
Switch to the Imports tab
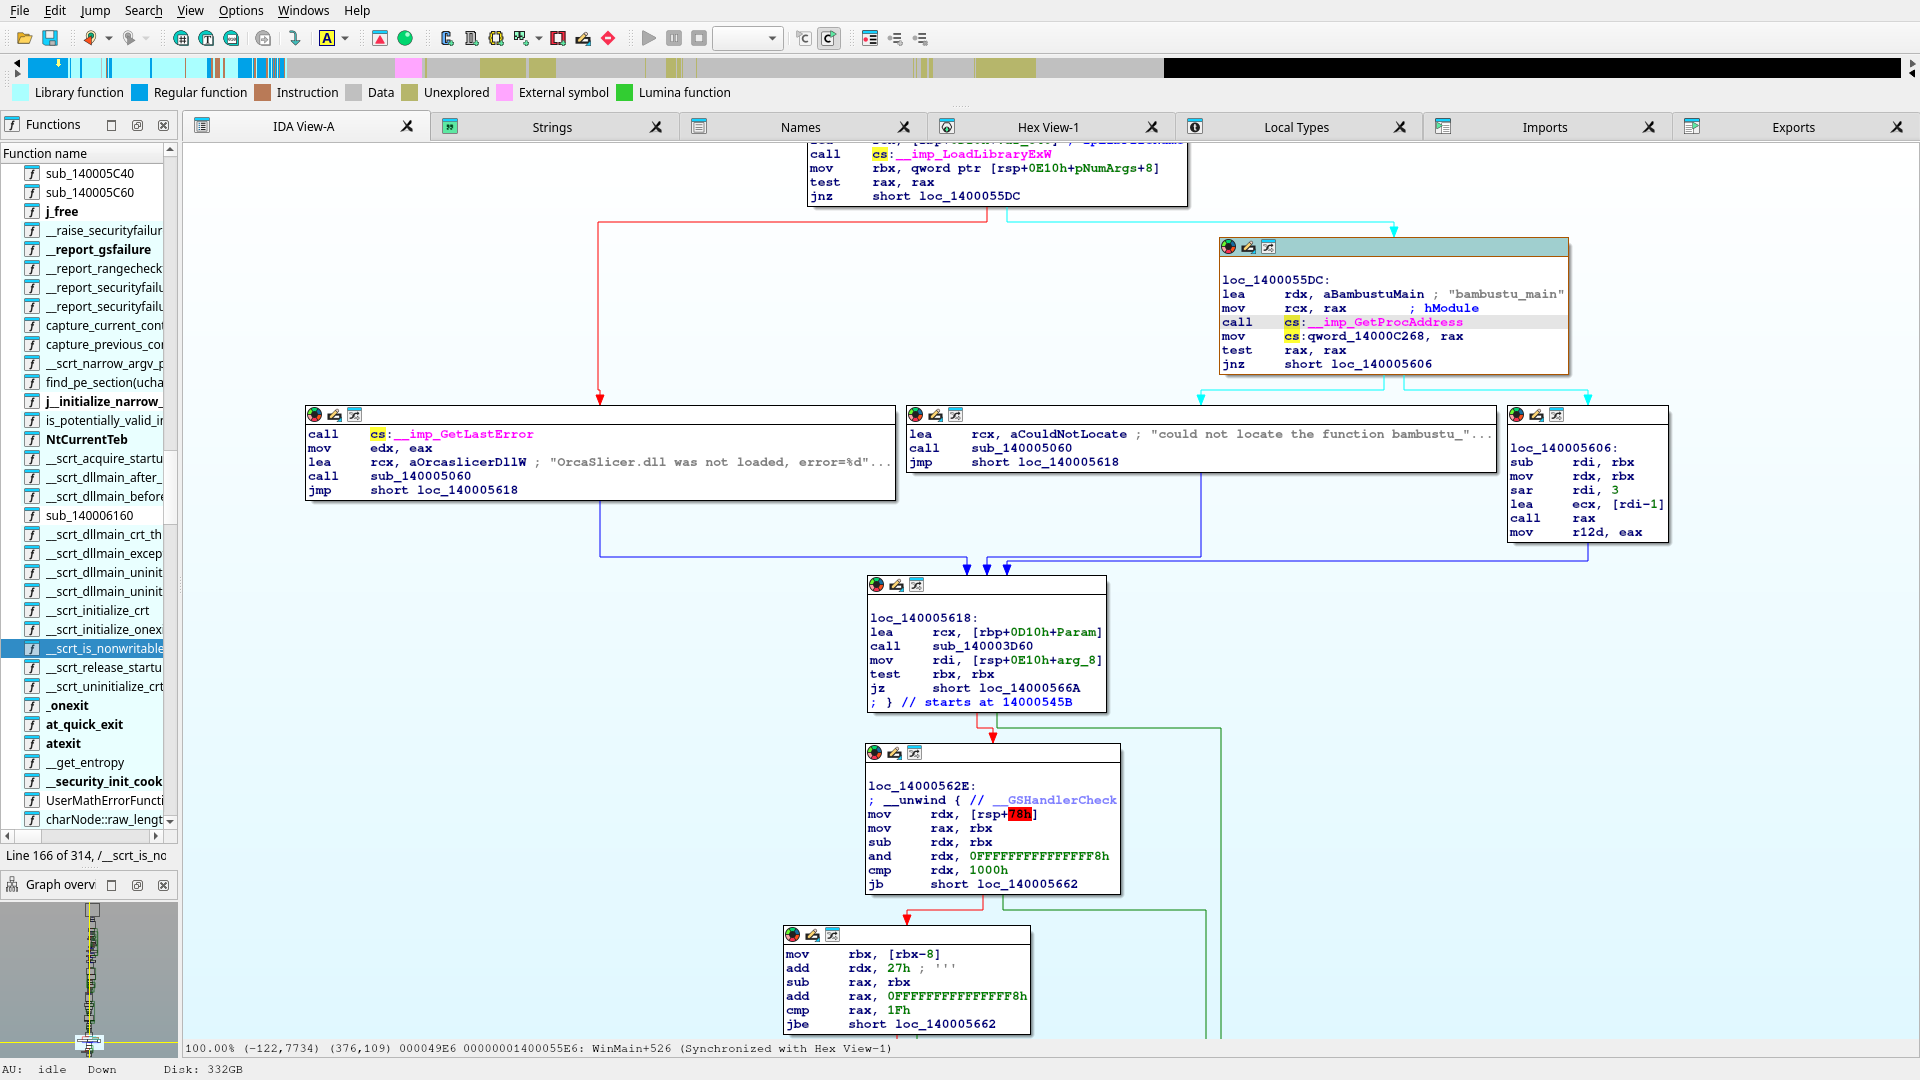tap(1544, 127)
